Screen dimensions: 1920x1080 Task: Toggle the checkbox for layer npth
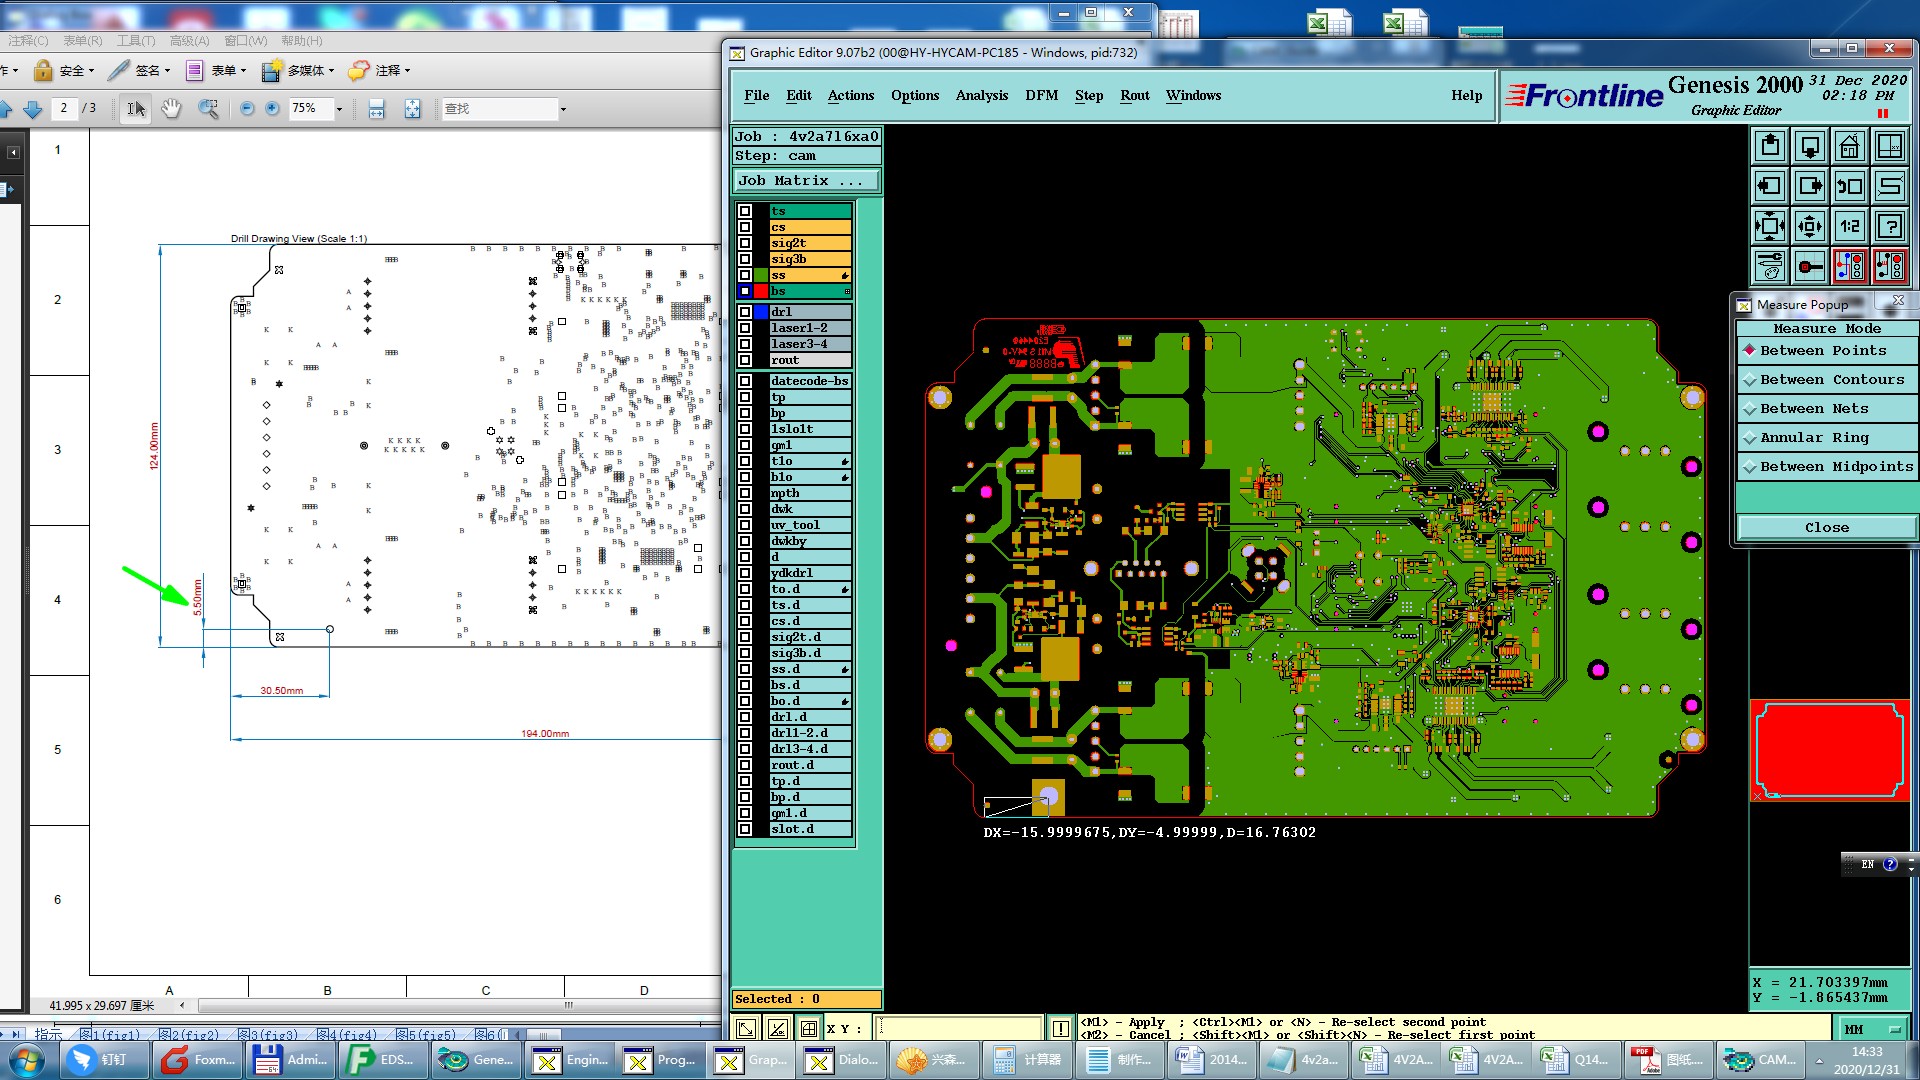coord(745,493)
